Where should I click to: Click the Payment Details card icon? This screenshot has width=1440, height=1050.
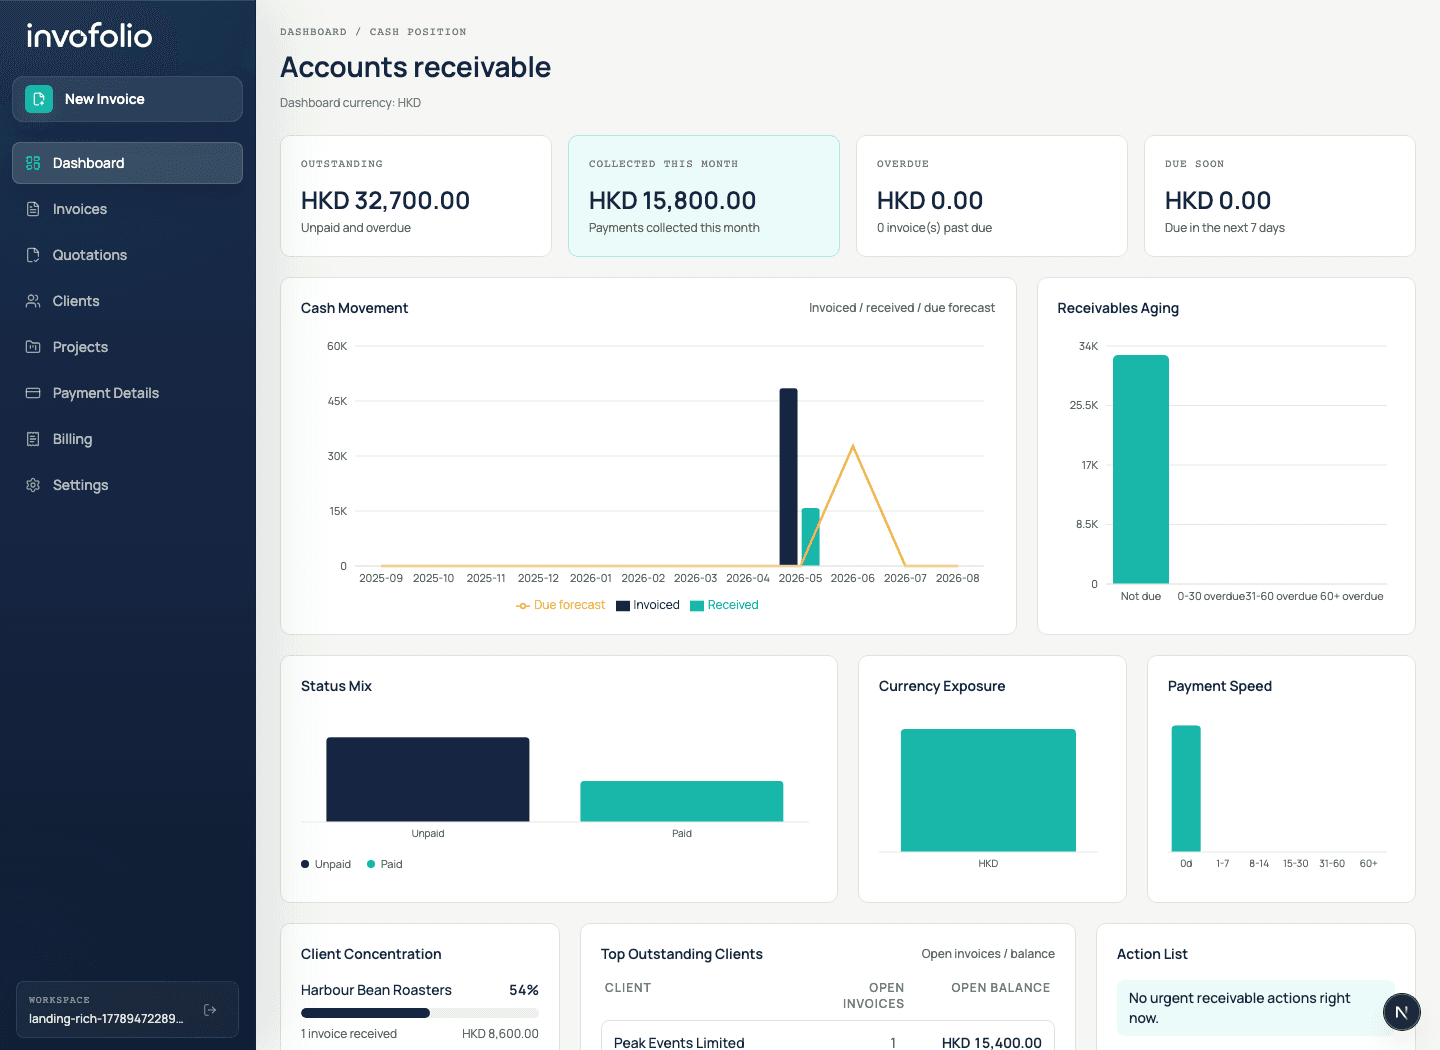point(33,393)
